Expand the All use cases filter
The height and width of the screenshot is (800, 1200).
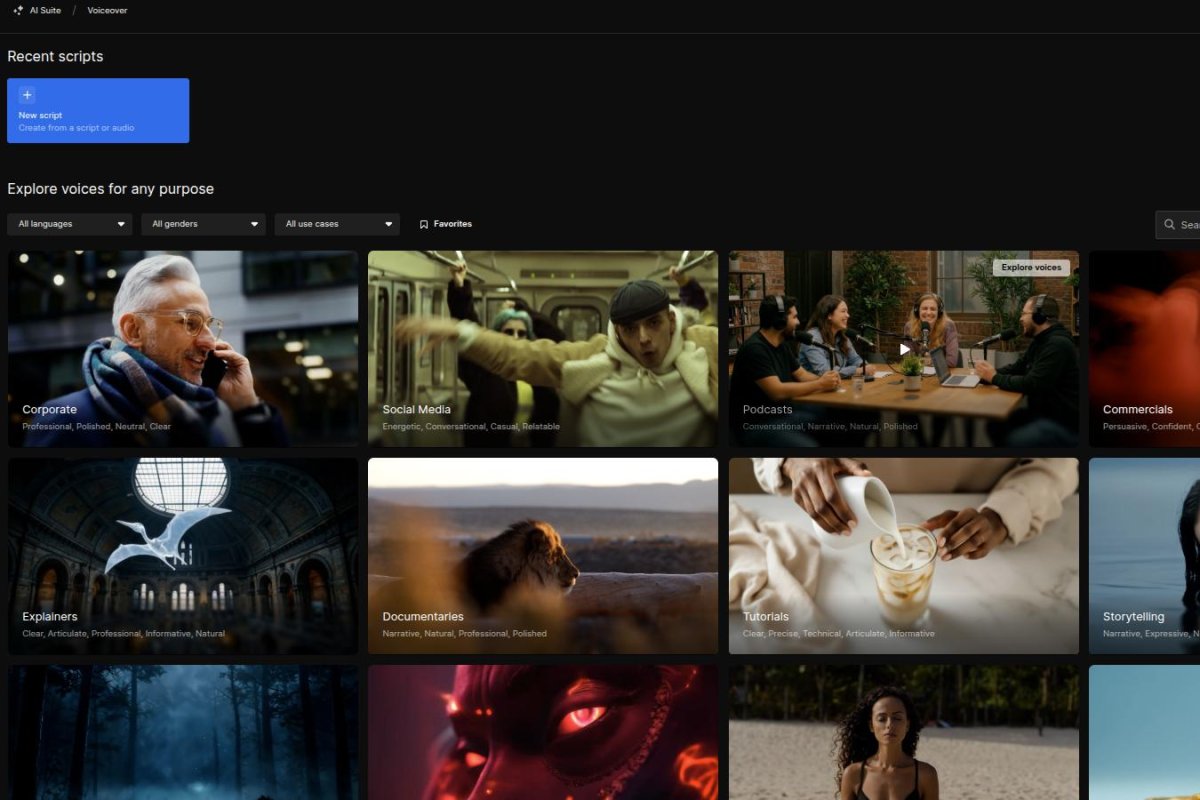point(337,223)
